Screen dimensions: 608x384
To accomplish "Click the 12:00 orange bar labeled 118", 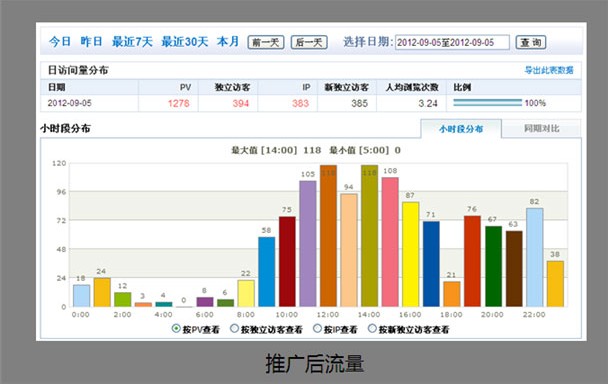I will click(328, 236).
